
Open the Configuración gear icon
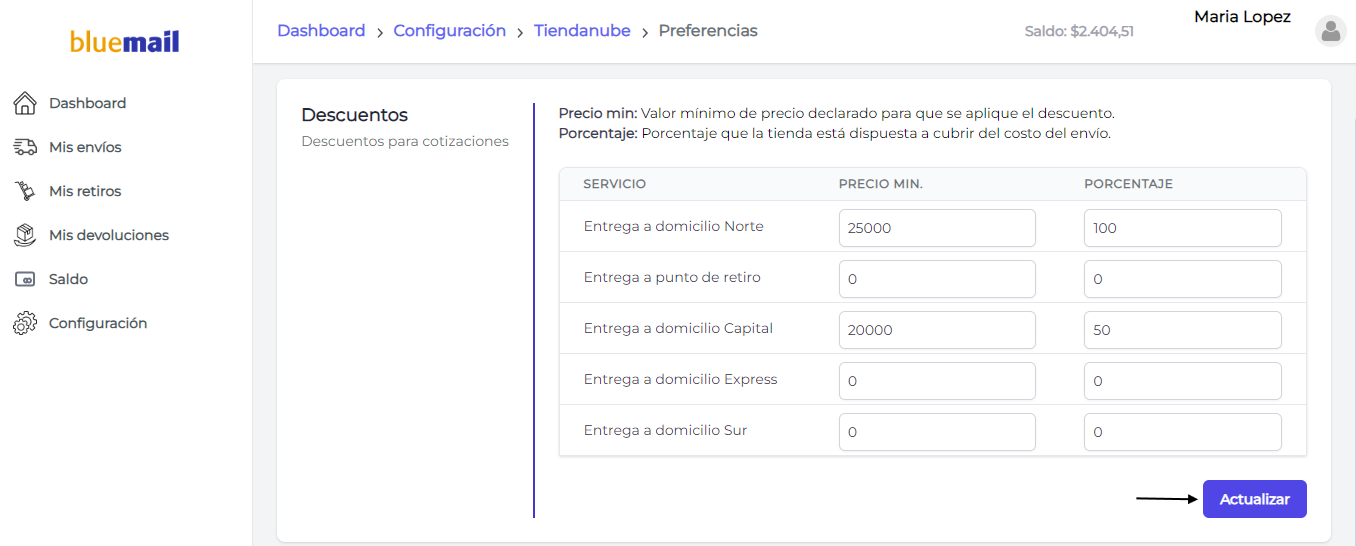tap(25, 323)
